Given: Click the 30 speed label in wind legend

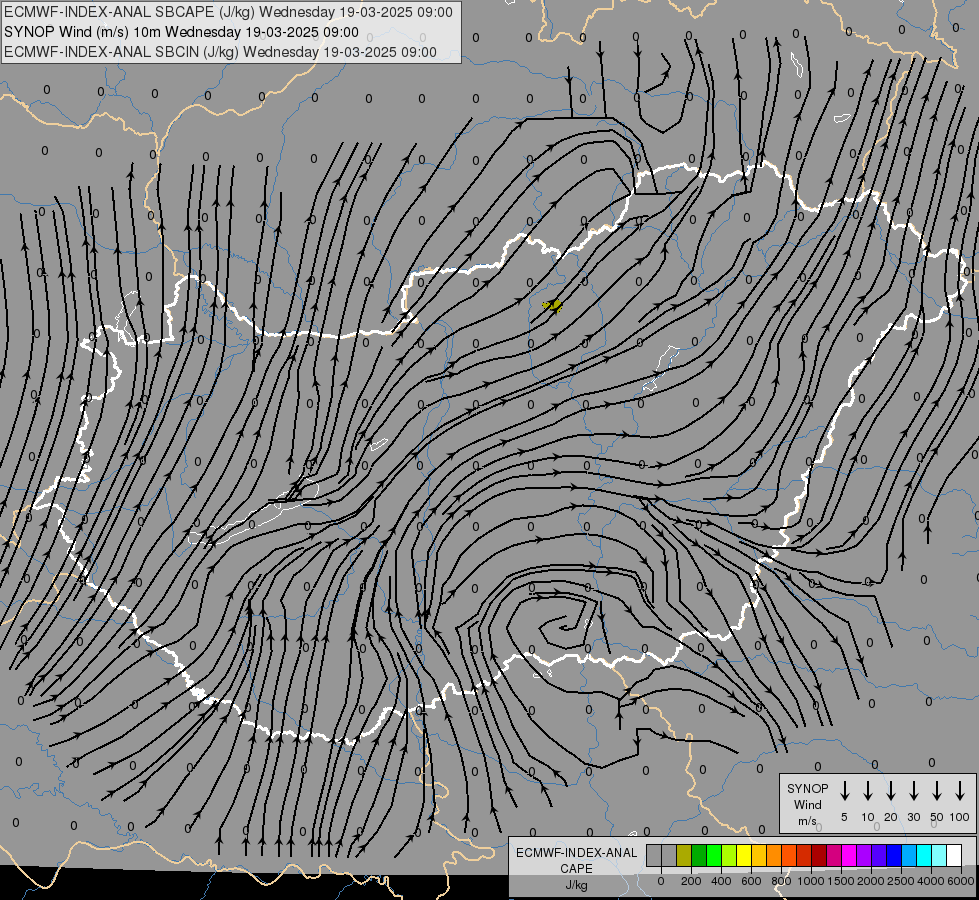Looking at the screenshot, I should coord(913,817).
